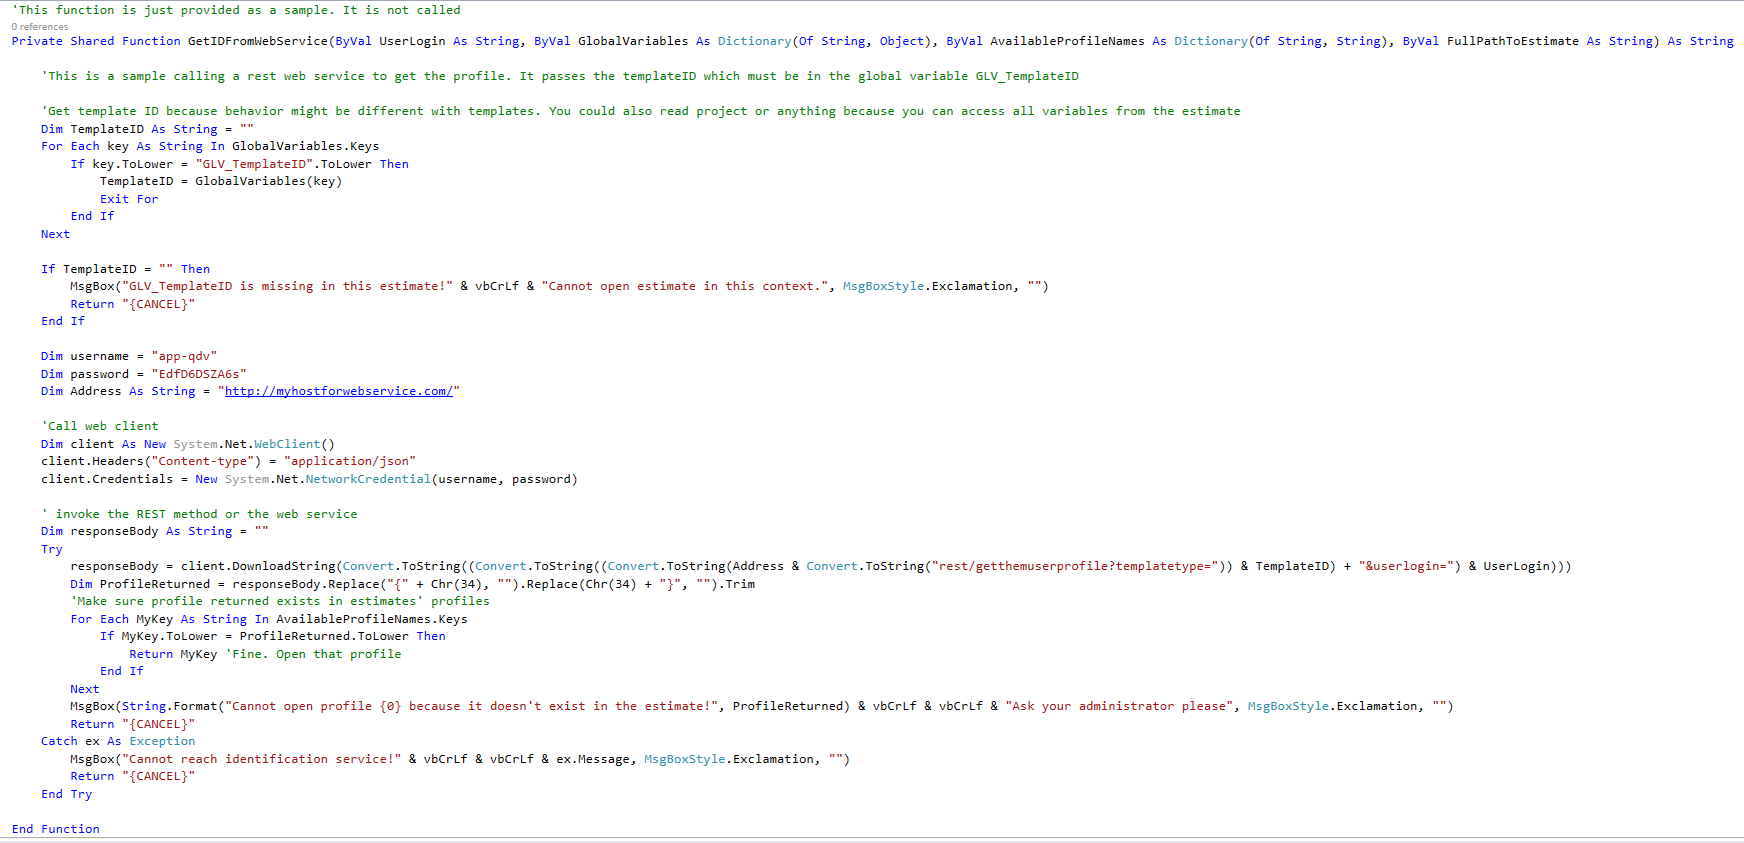Click 'This function is just provided comment
Image resolution: width=1744 pixels, height=843 pixels.
(236, 10)
